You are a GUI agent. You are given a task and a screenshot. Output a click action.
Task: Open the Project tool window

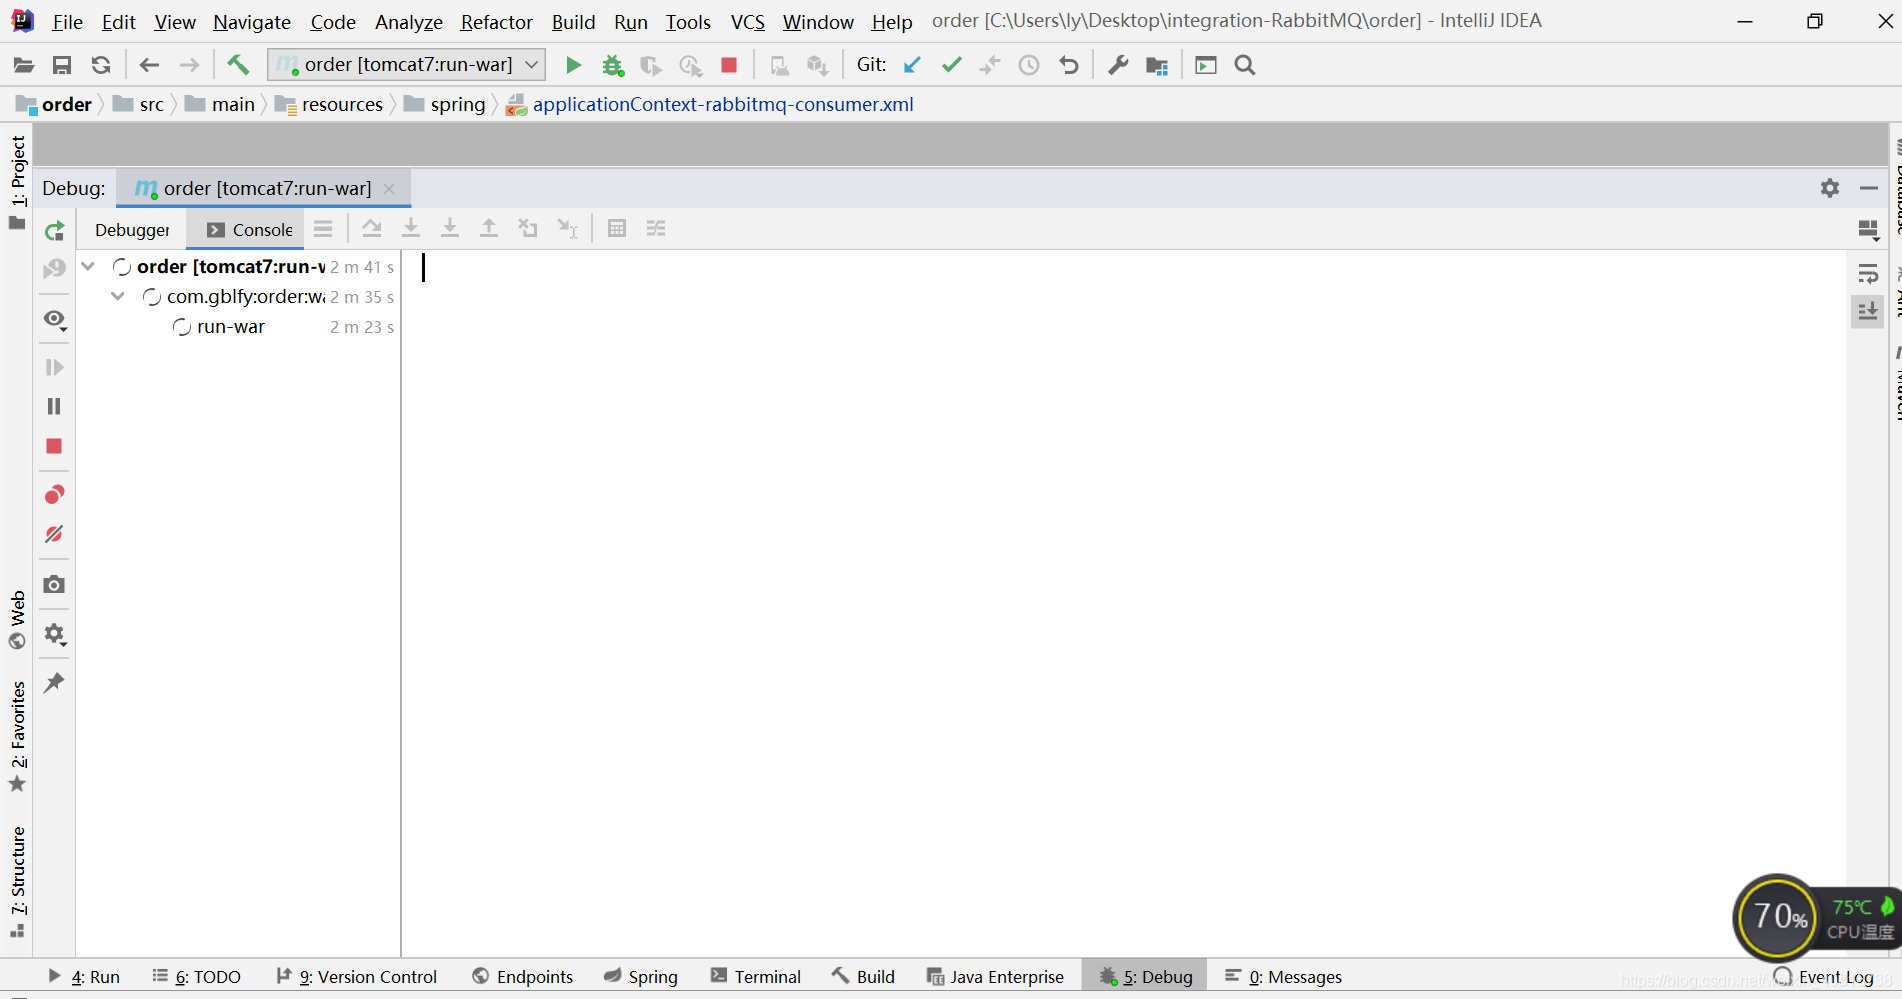click(18, 182)
